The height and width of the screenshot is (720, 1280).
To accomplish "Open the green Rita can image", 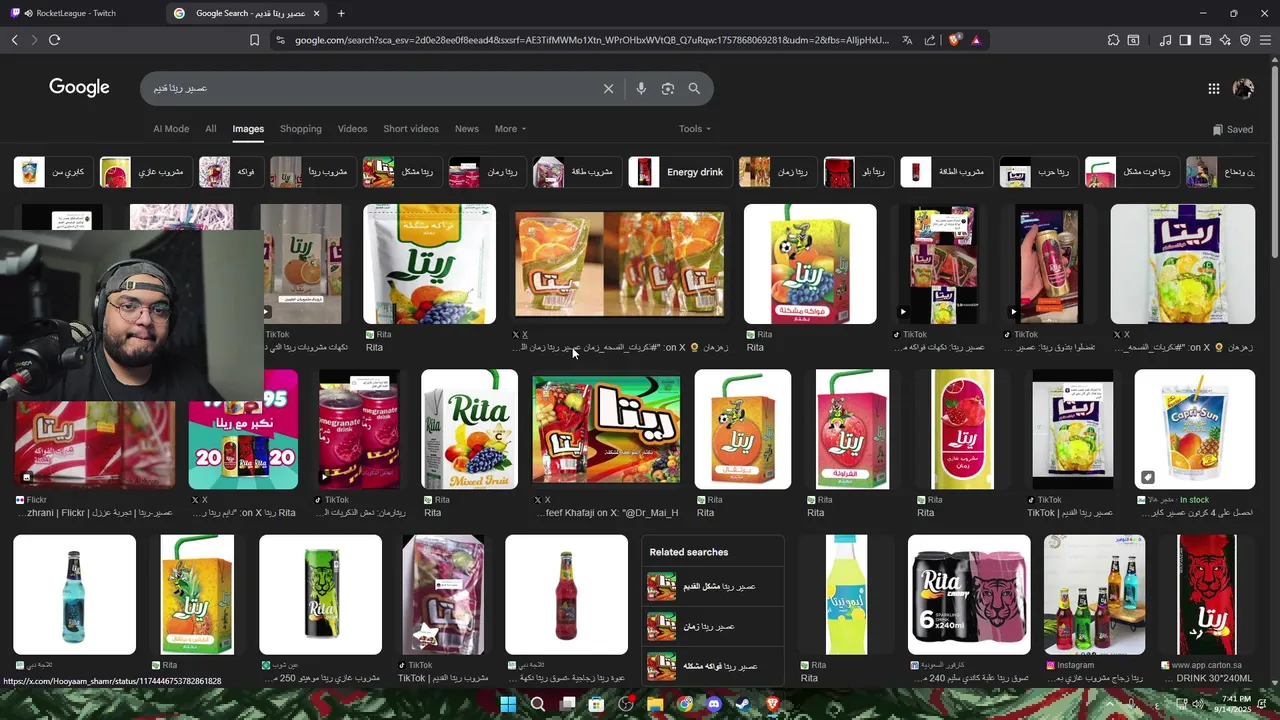I will click(x=320, y=595).
